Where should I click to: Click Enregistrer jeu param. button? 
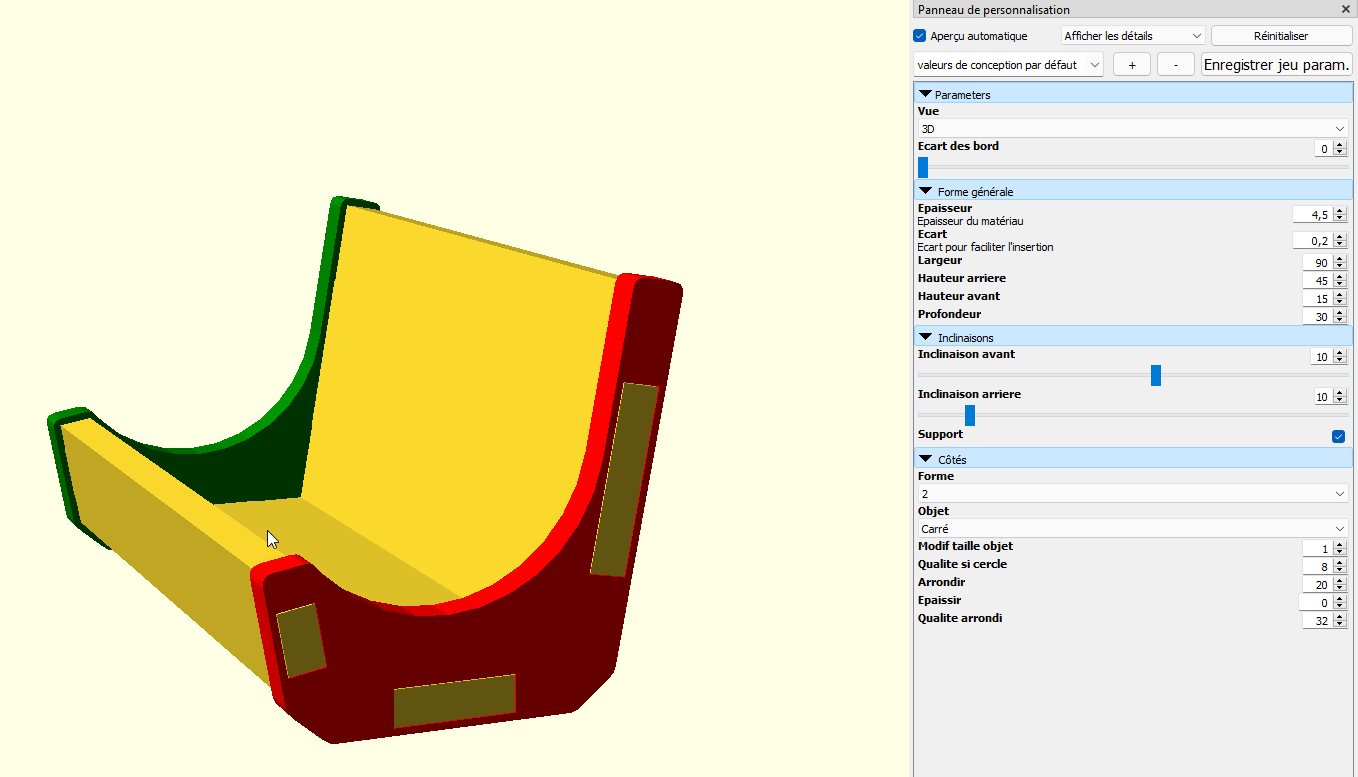(1276, 65)
